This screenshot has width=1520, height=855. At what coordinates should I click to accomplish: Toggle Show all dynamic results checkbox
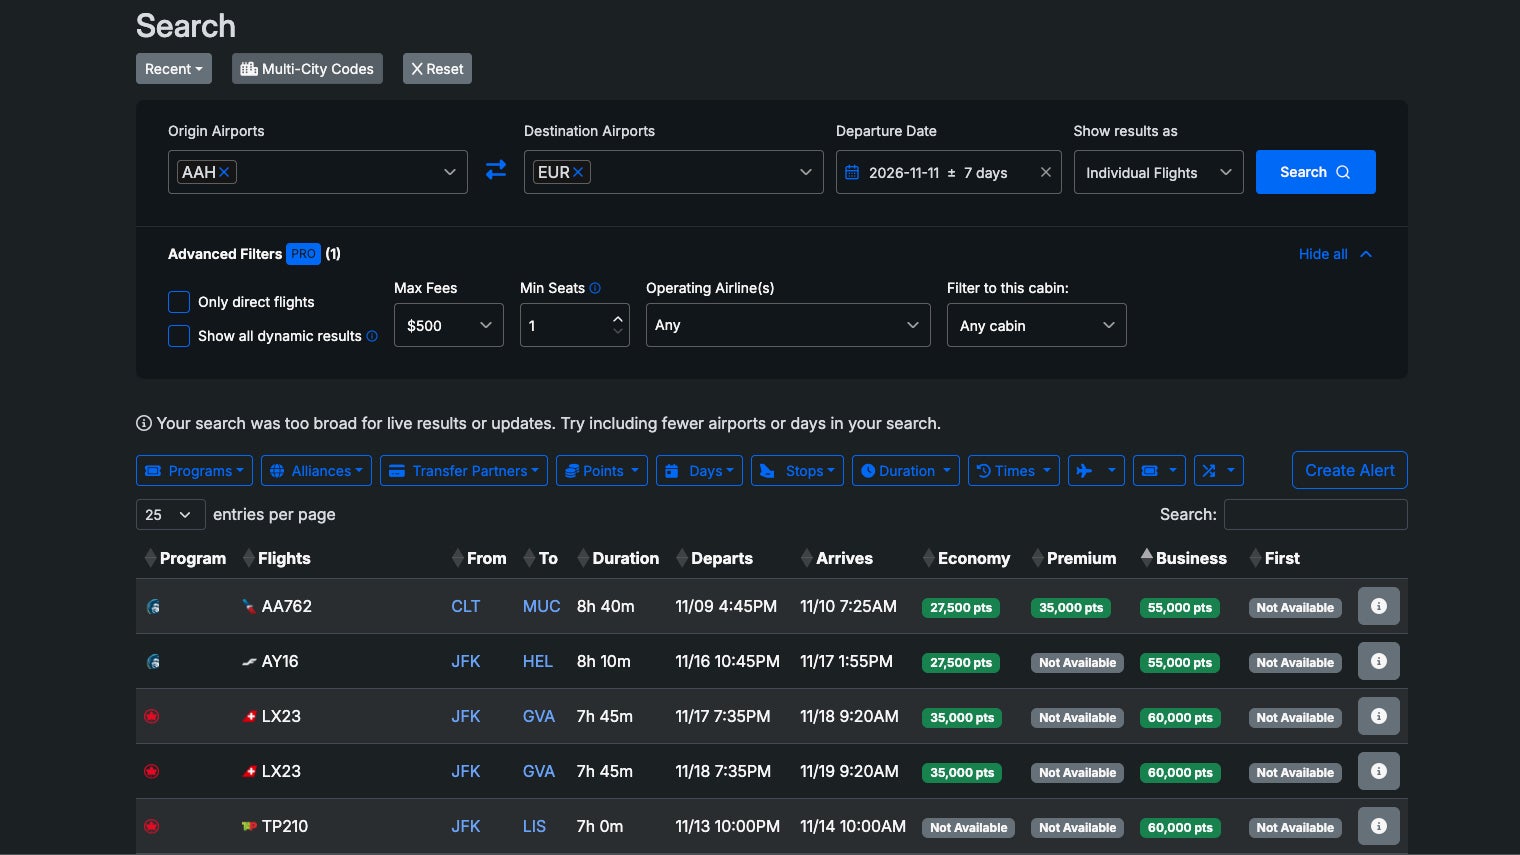179,336
